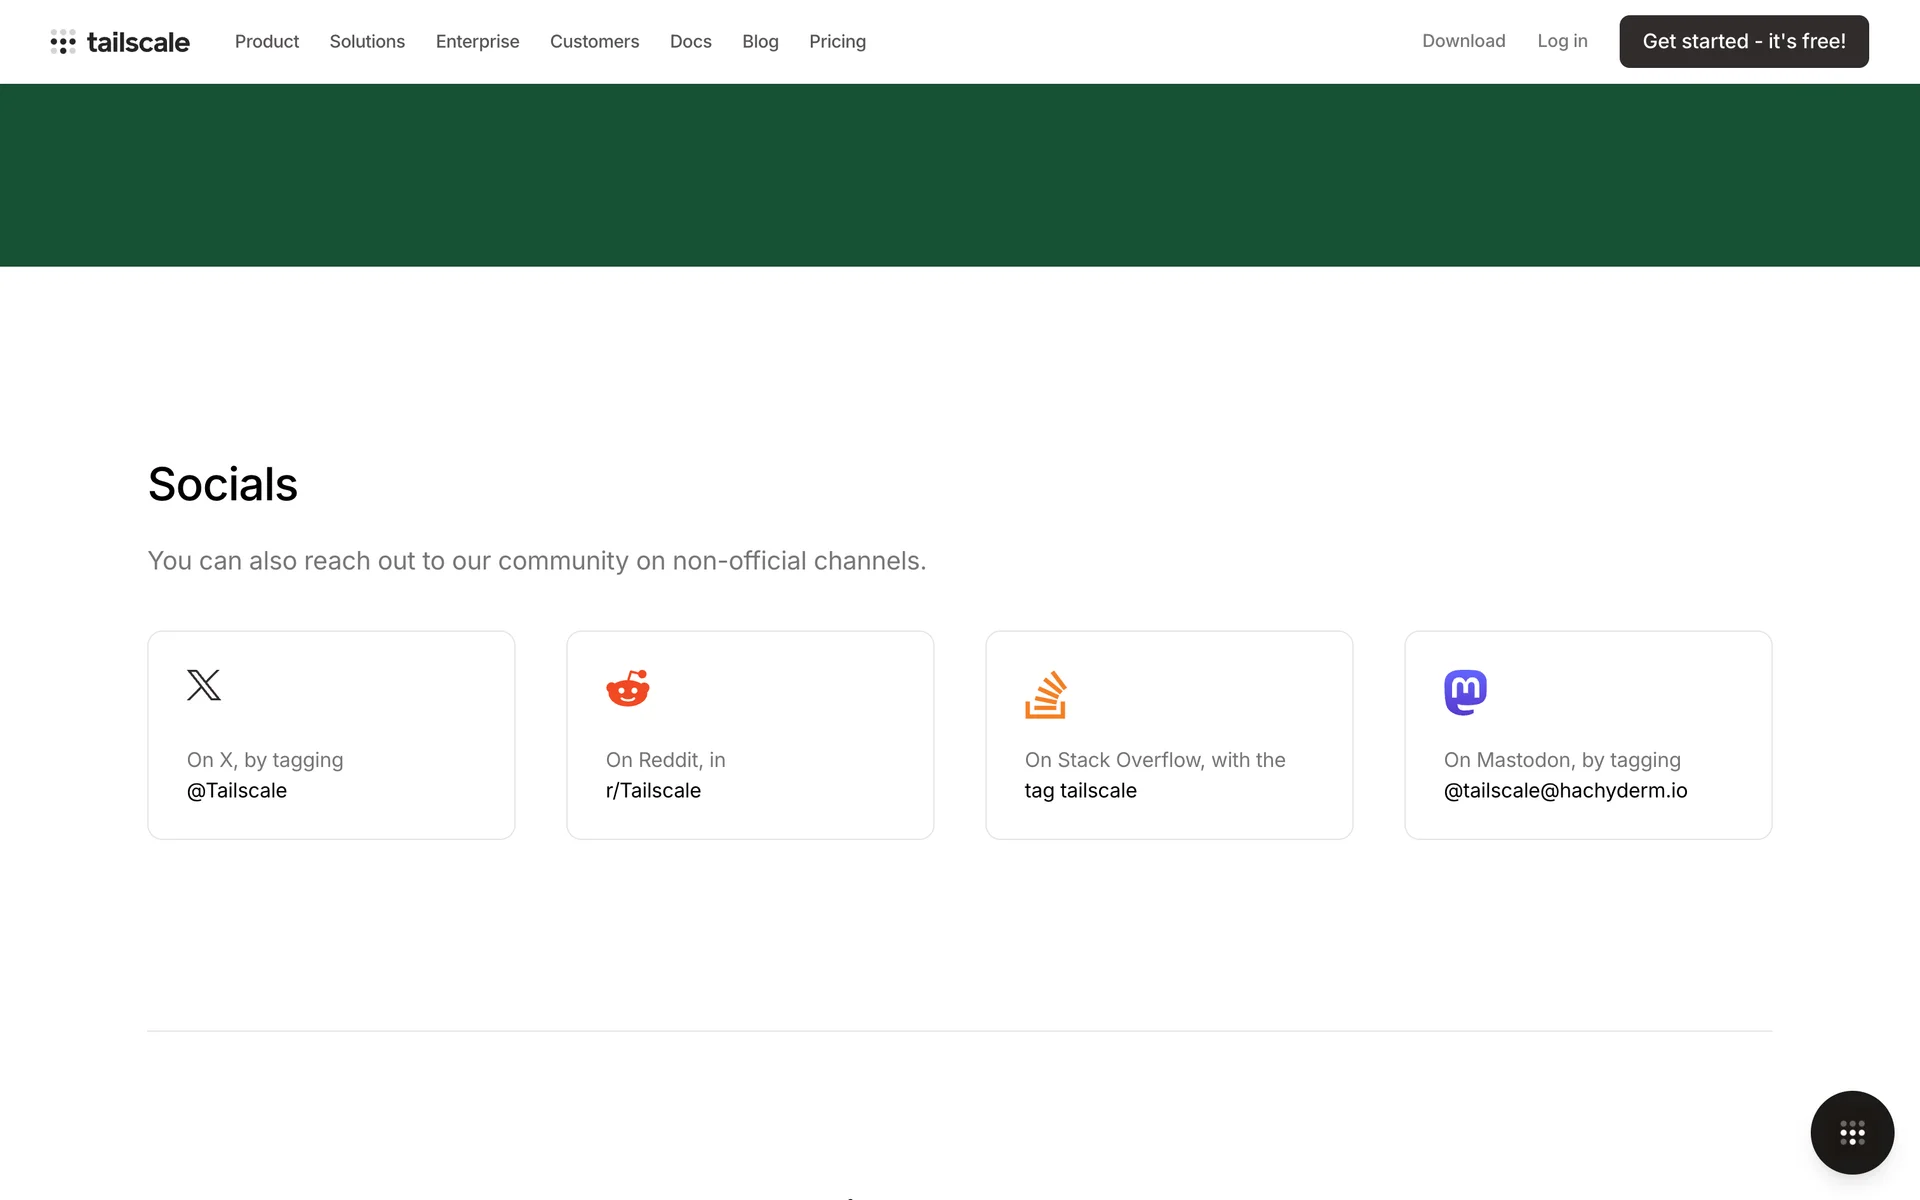Click the Reddit alien icon
The image size is (1920, 1200).
point(628,688)
